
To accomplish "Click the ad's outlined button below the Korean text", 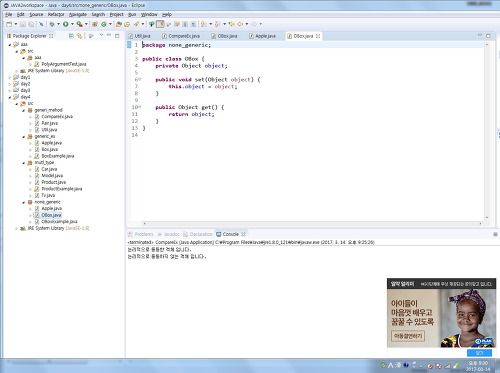I will coord(408,336).
